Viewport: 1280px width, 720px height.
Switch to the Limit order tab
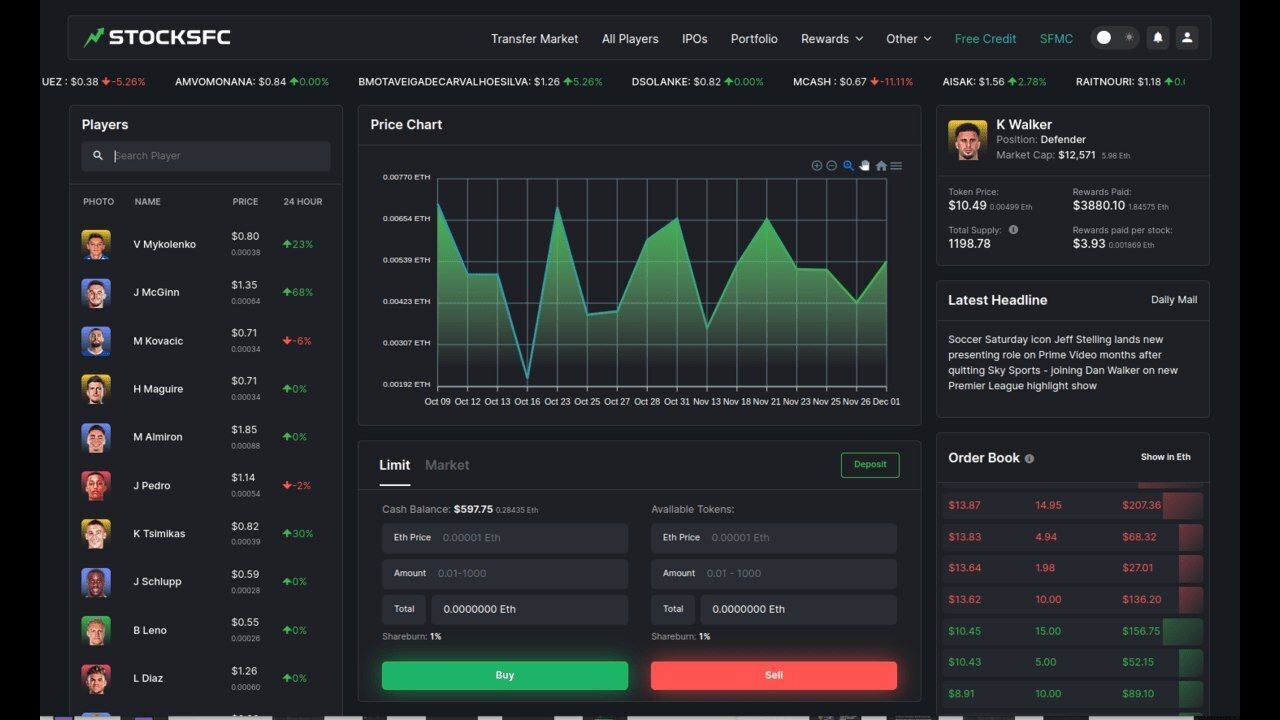point(394,465)
